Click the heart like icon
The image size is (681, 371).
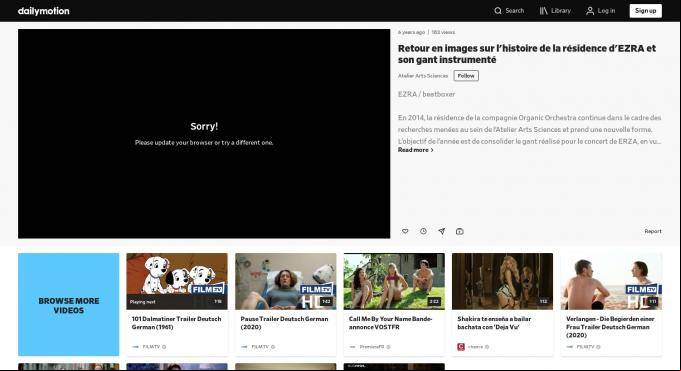[405, 231]
